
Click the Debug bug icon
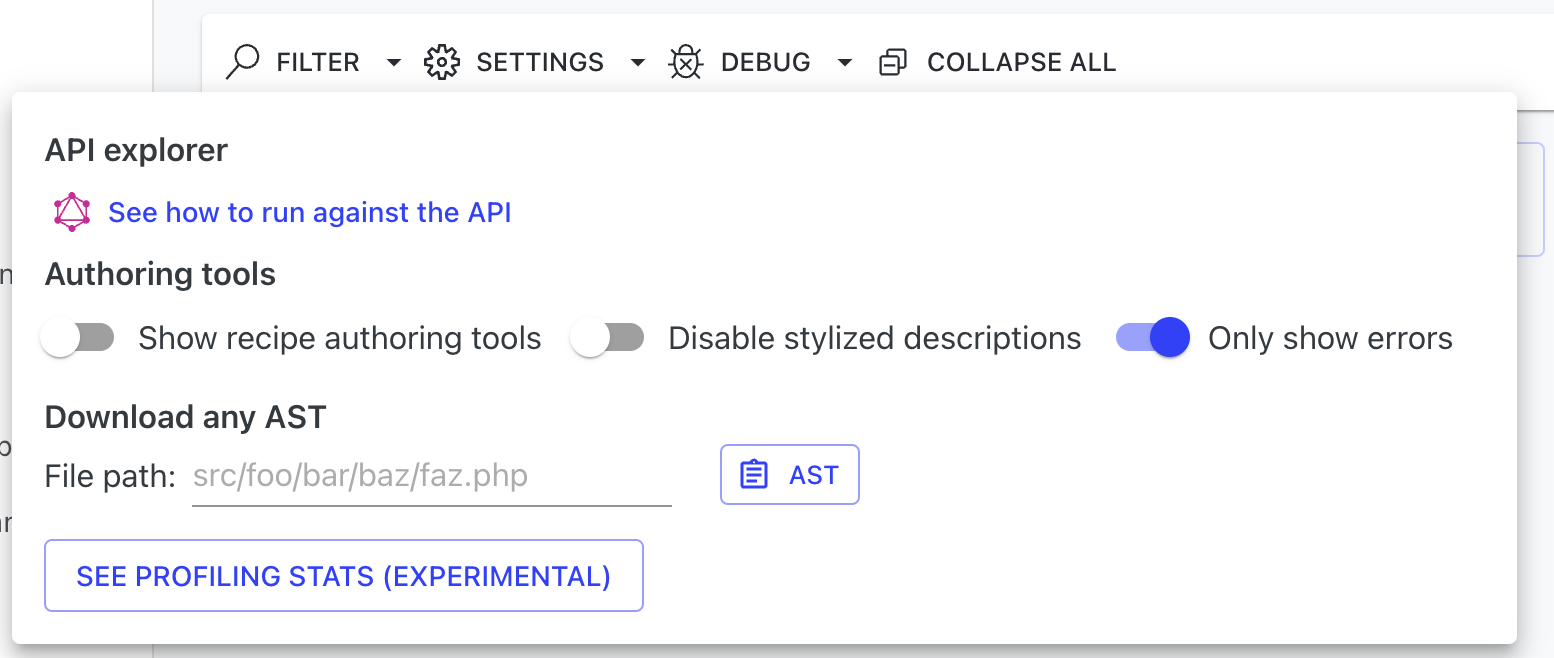685,62
